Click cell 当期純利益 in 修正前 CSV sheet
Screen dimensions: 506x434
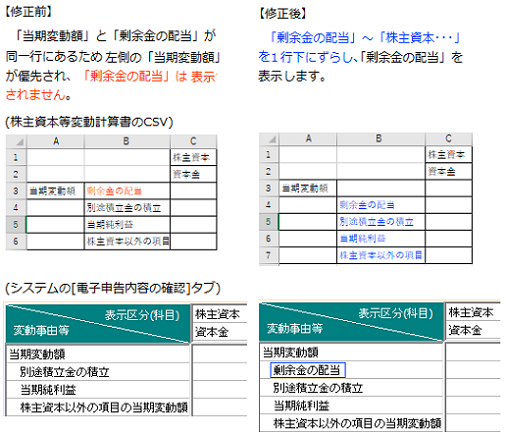click(127, 225)
